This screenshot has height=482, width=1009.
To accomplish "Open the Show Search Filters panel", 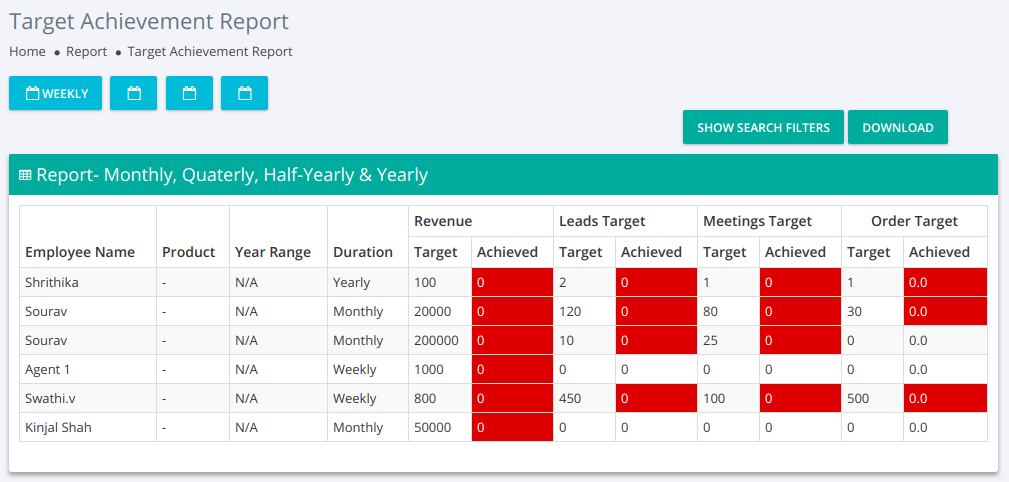I will pyautogui.click(x=763, y=127).
